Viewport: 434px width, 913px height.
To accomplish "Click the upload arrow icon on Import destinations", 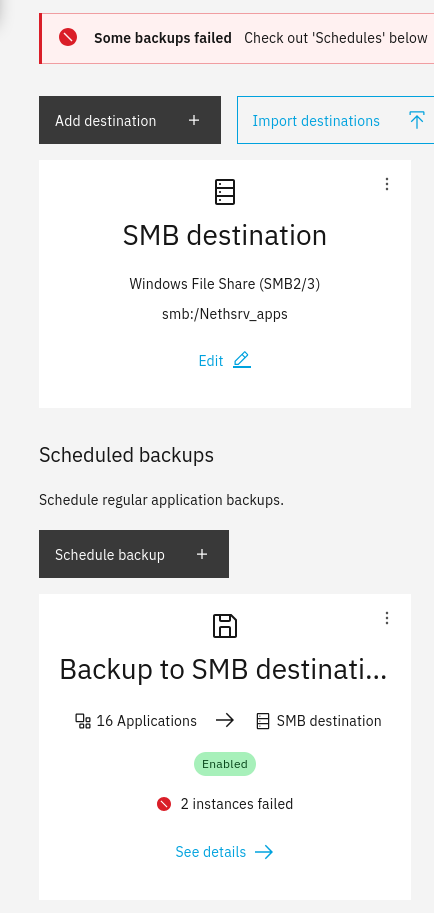I will (x=417, y=121).
